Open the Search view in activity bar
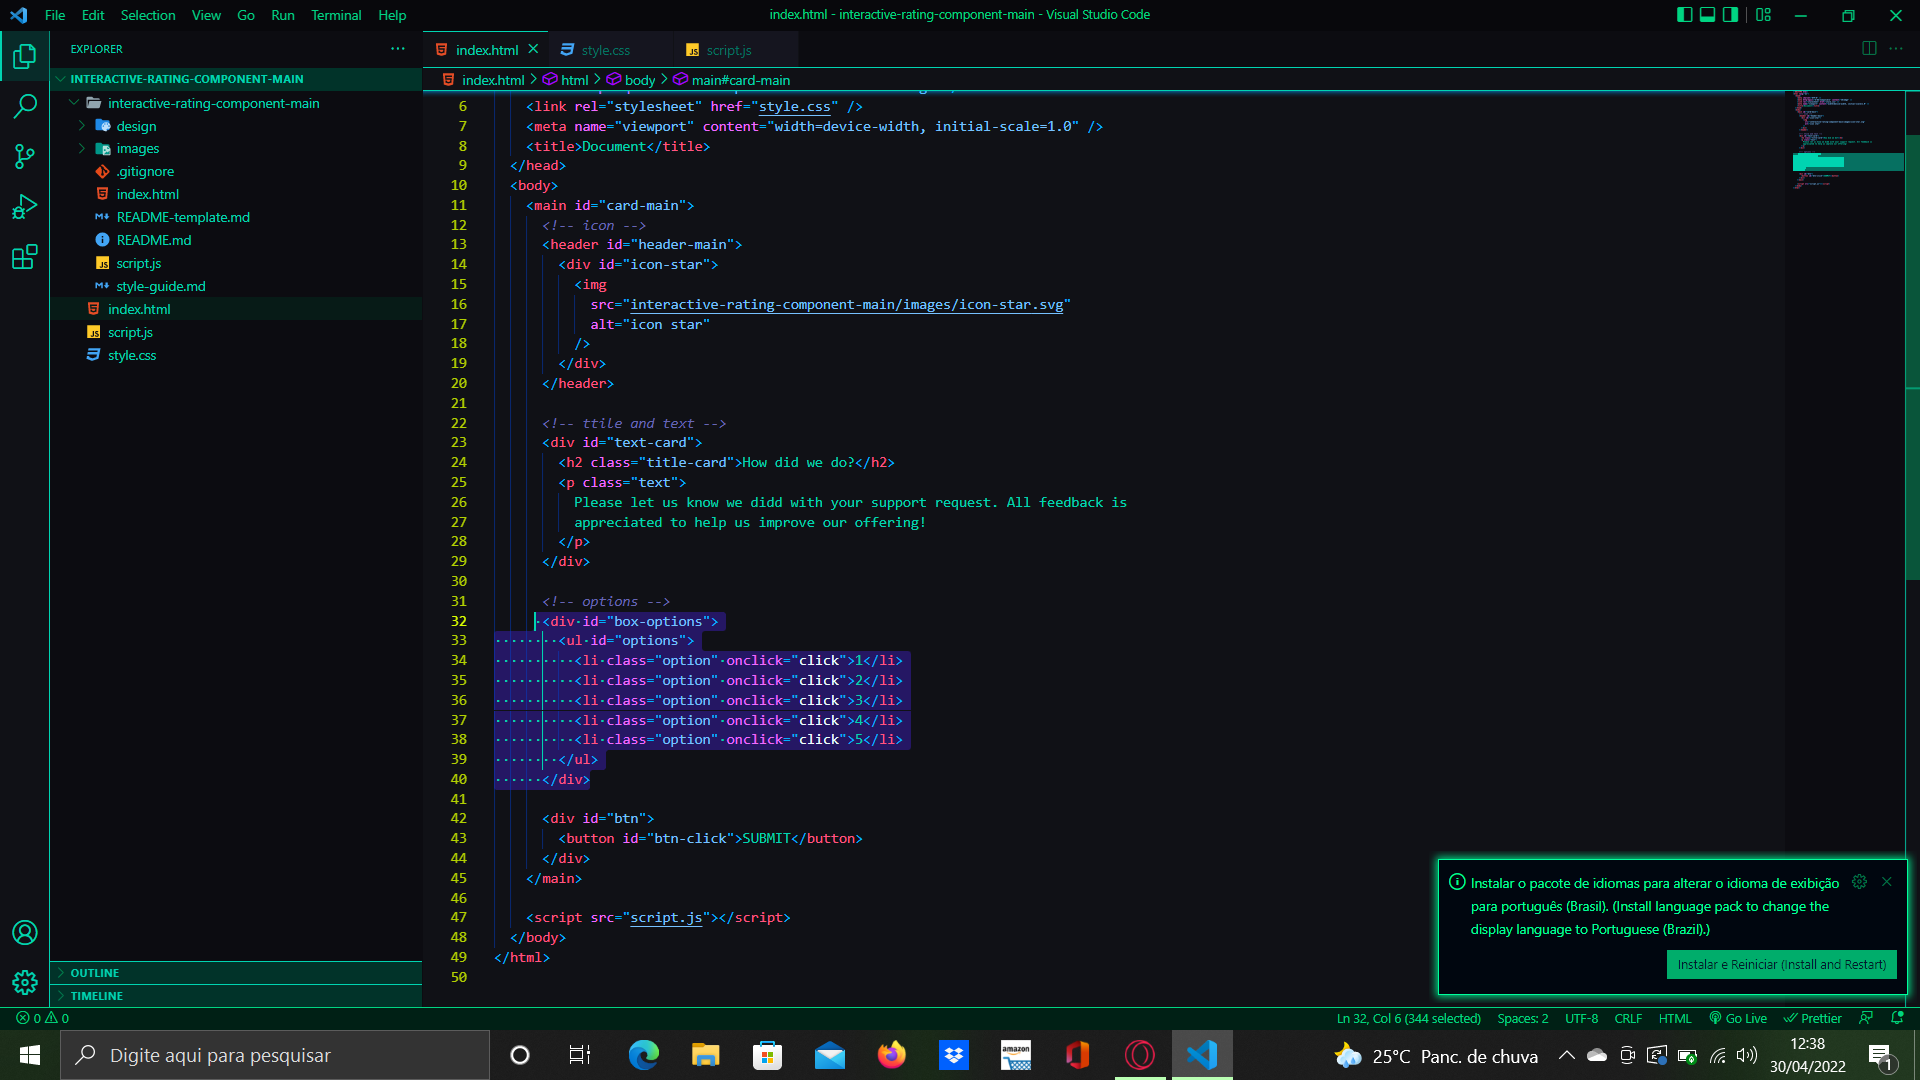The width and height of the screenshot is (1920, 1080). (25, 106)
